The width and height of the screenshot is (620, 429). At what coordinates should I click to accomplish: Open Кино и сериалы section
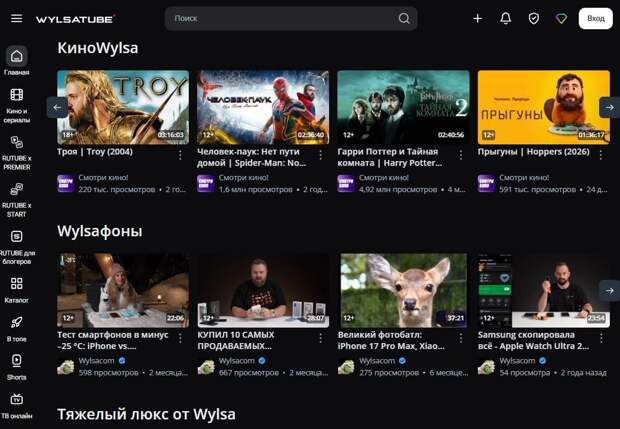17,101
